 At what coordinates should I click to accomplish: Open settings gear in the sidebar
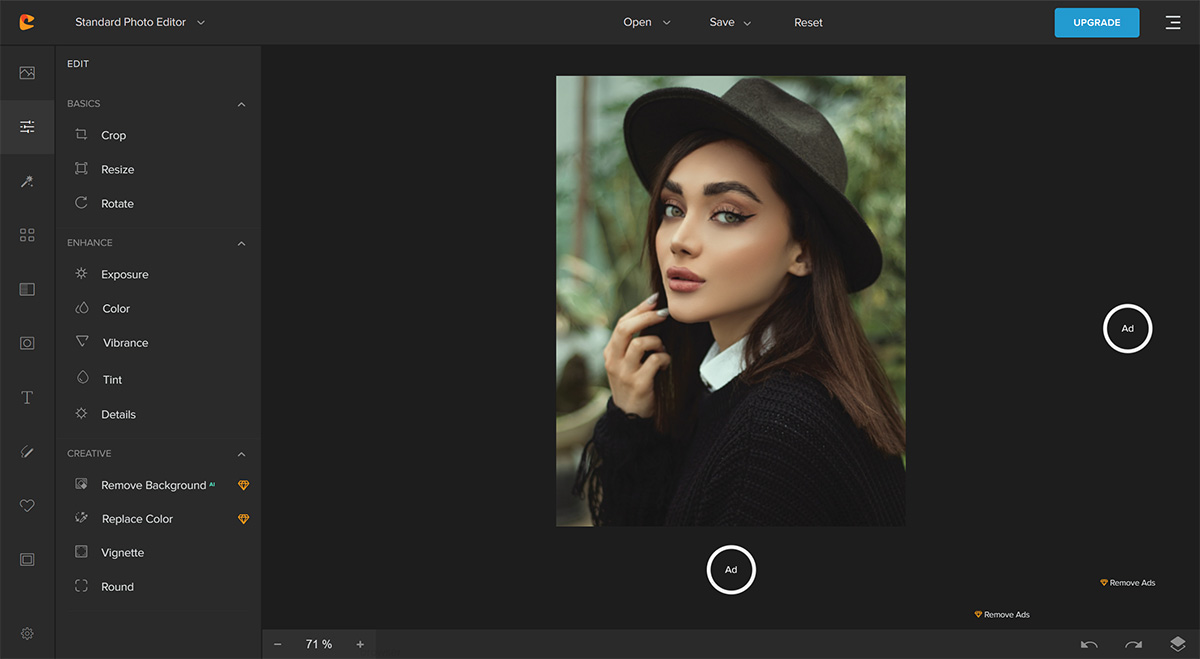click(27, 633)
